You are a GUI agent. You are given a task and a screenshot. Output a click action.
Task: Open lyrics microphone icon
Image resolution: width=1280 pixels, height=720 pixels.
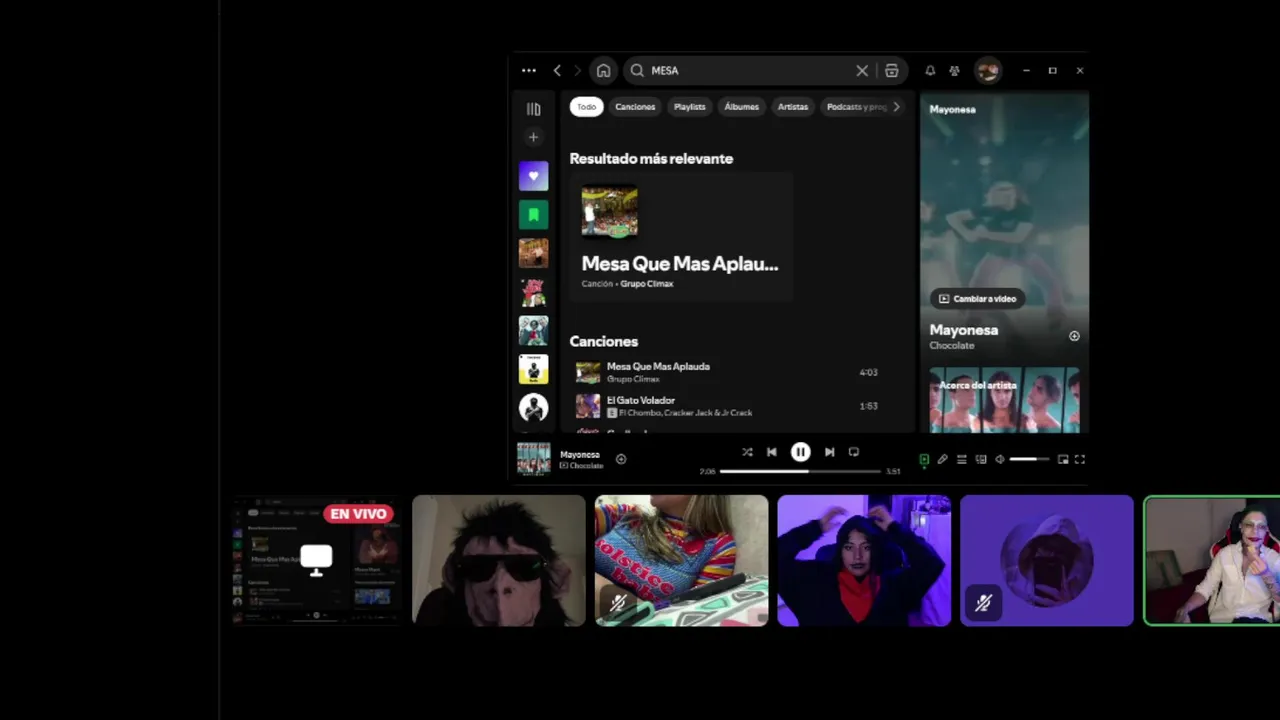[x=943, y=460]
